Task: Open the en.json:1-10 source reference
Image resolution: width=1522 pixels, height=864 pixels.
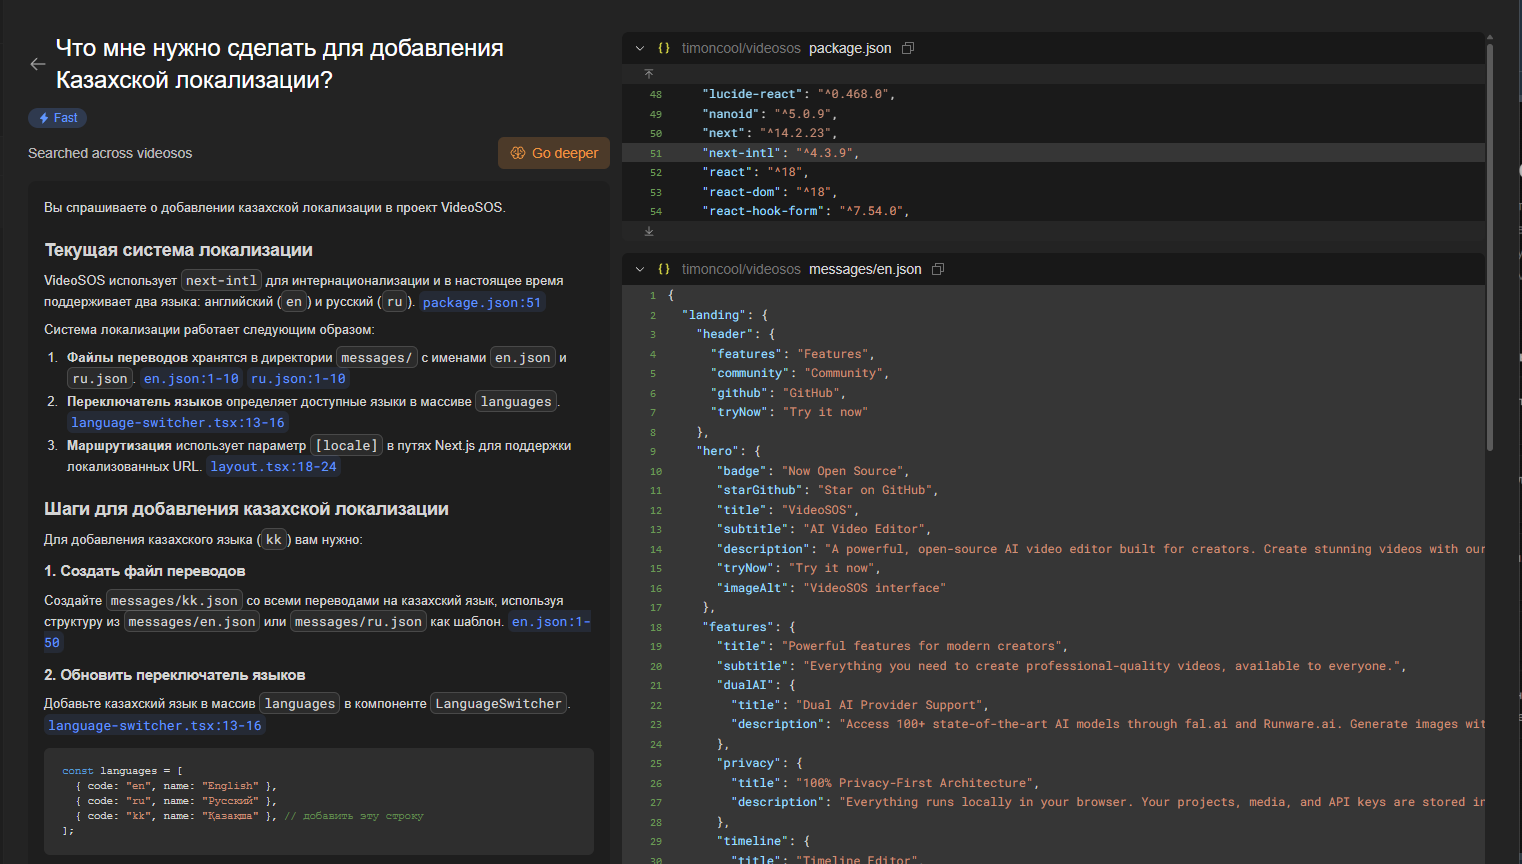Action: click(191, 379)
